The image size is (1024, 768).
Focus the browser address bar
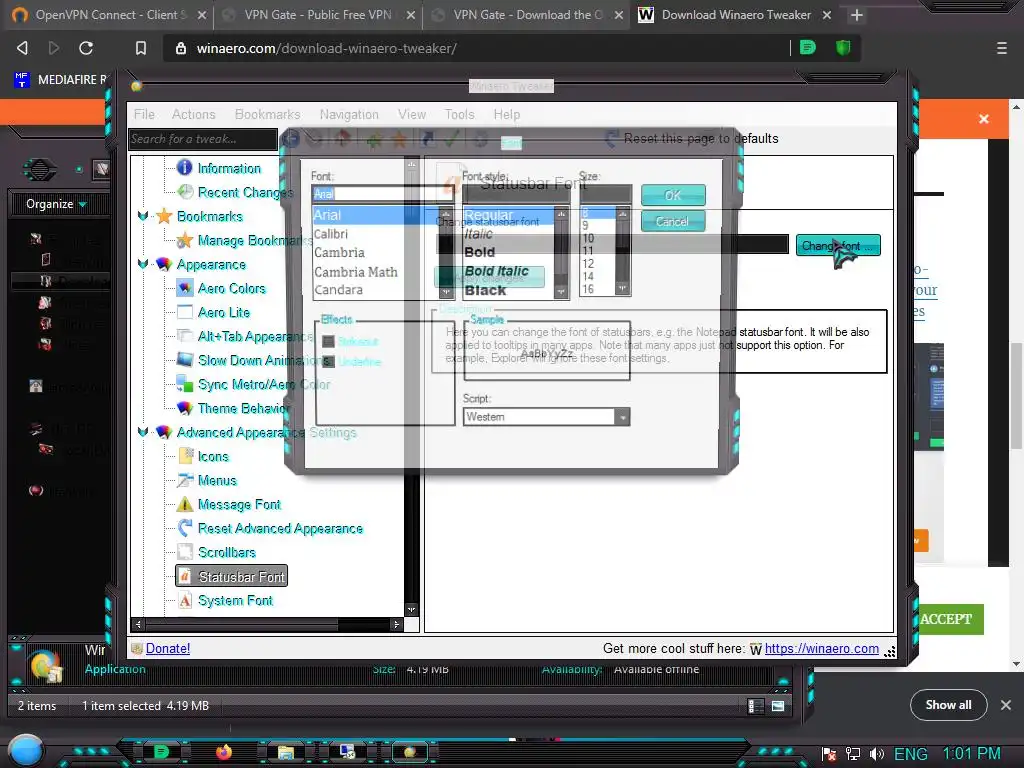pos(477,48)
